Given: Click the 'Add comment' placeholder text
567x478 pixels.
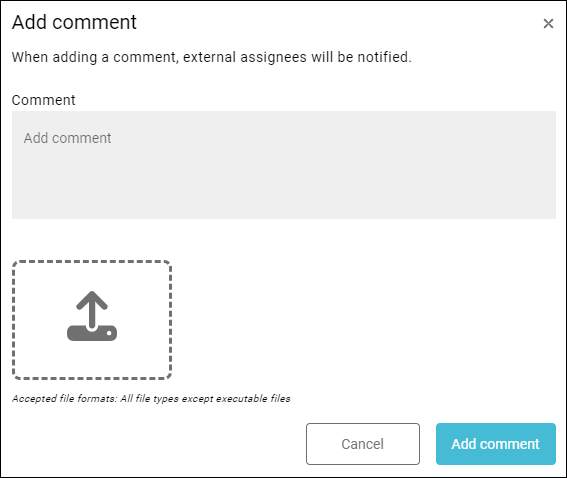Looking at the screenshot, I should tap(68, 138).
